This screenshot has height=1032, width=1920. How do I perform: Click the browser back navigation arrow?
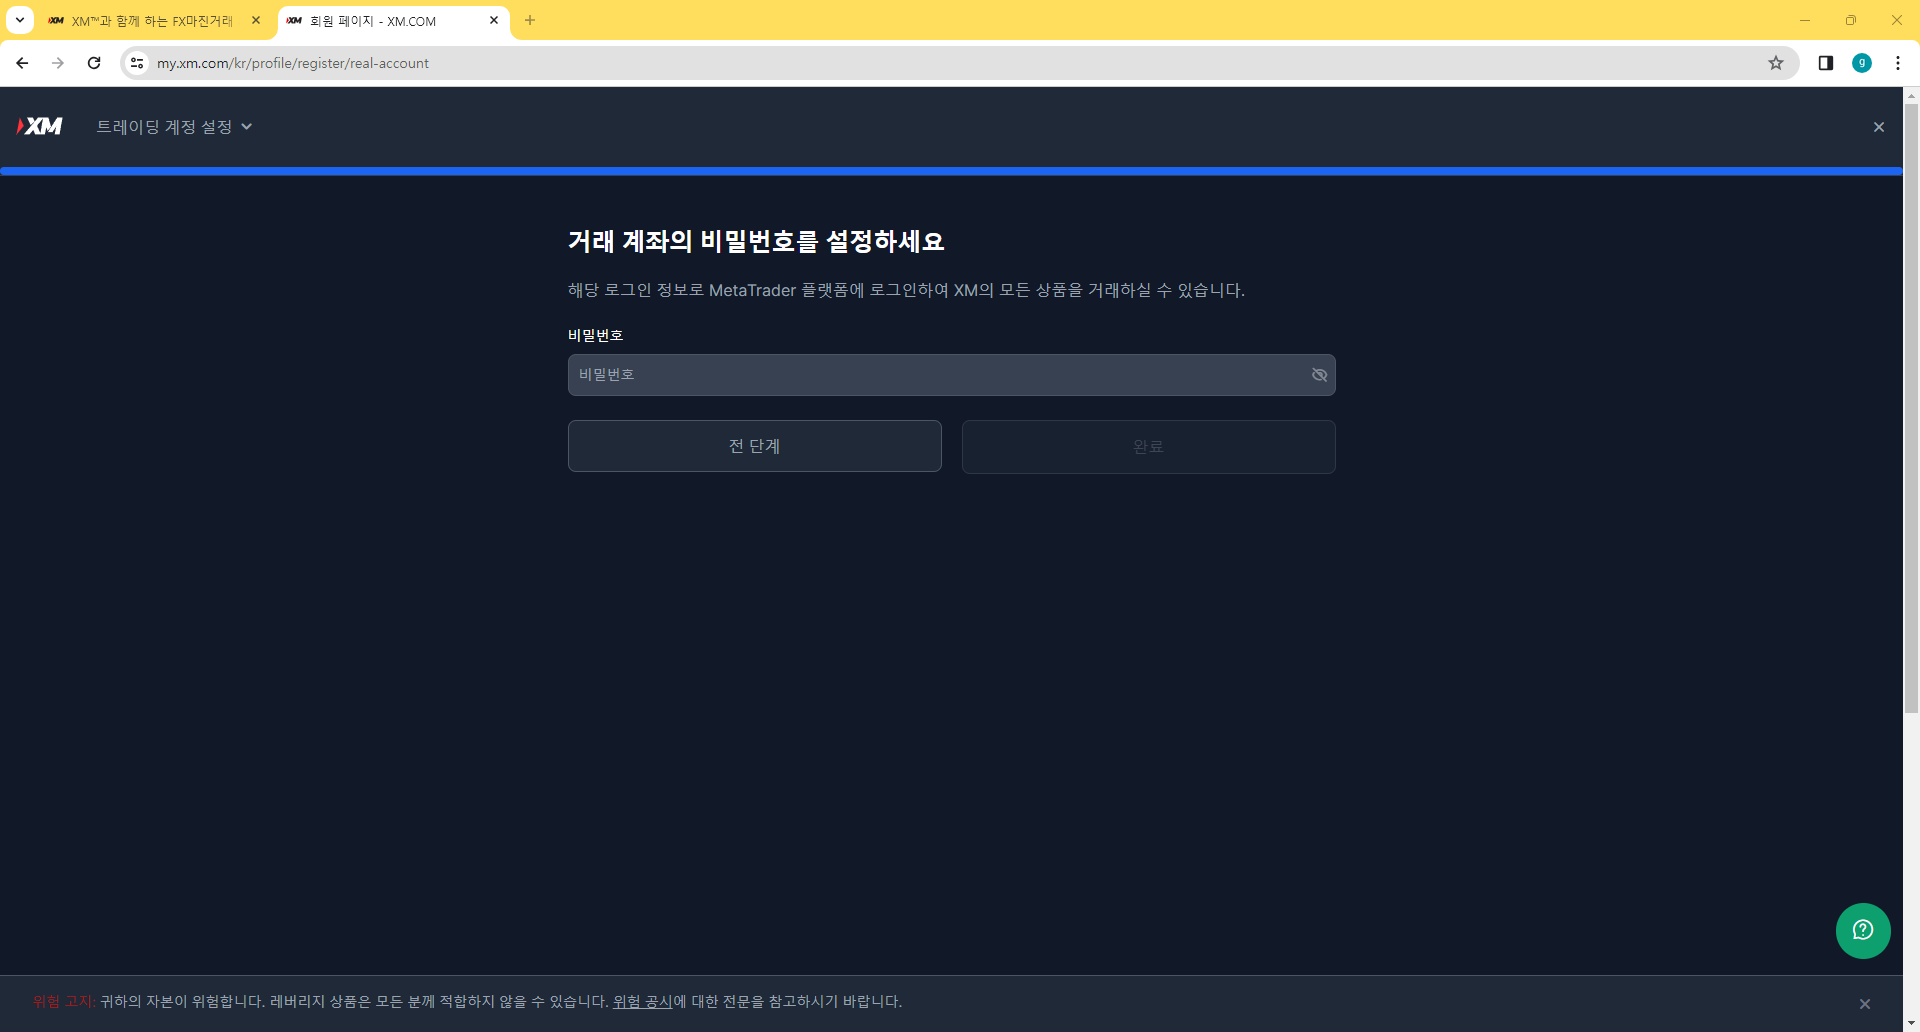tap(21, 62)
